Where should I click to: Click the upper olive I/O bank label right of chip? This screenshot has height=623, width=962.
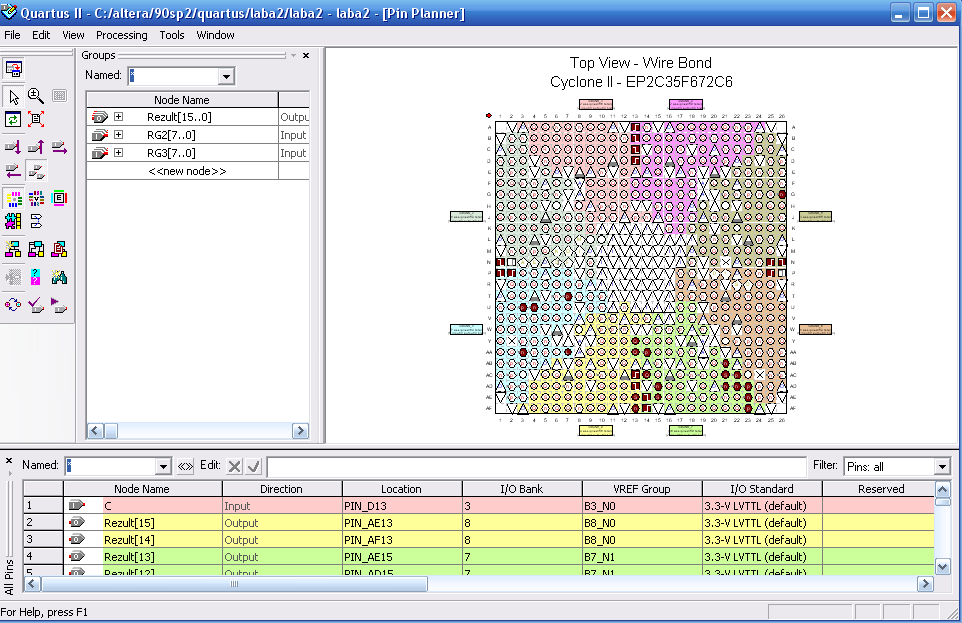tap(815, 217)
